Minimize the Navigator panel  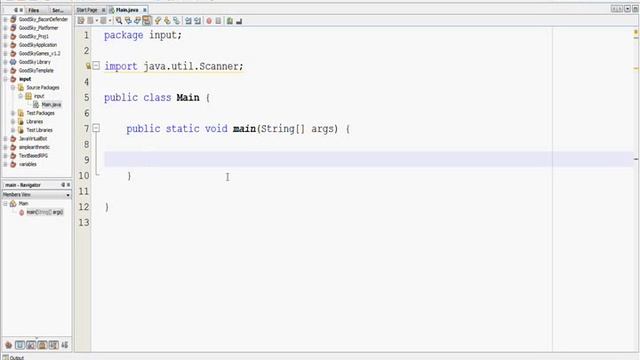point(63,185)
